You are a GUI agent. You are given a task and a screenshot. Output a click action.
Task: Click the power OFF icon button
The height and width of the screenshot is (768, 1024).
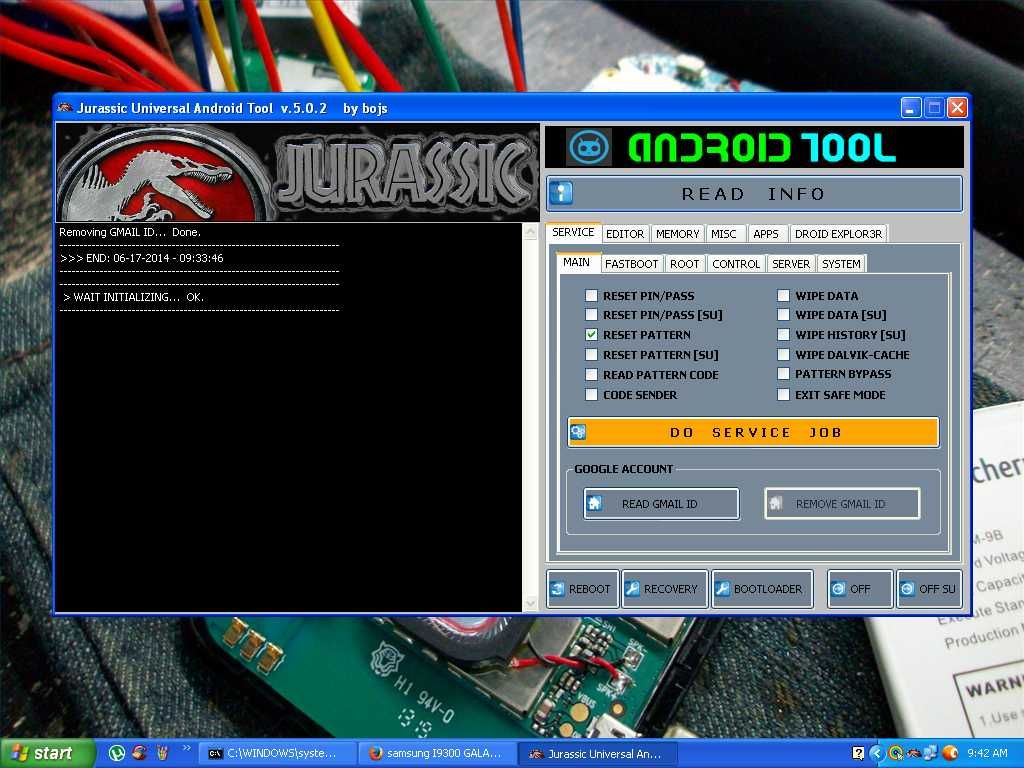pyautogui.click(x=838, y=589)
